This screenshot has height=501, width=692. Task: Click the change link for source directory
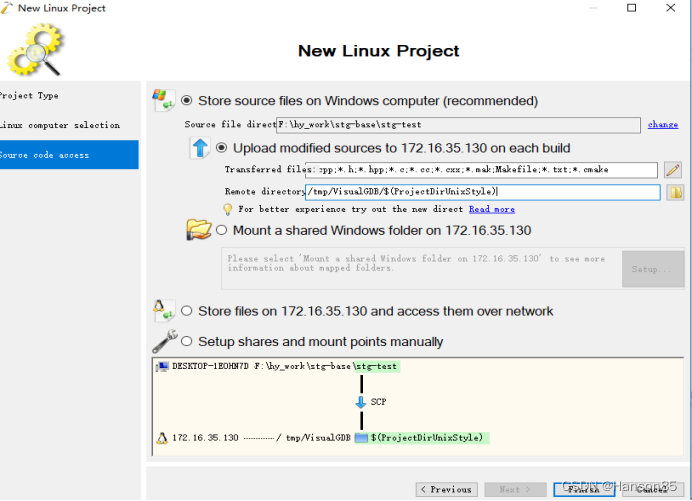[662, 124]
